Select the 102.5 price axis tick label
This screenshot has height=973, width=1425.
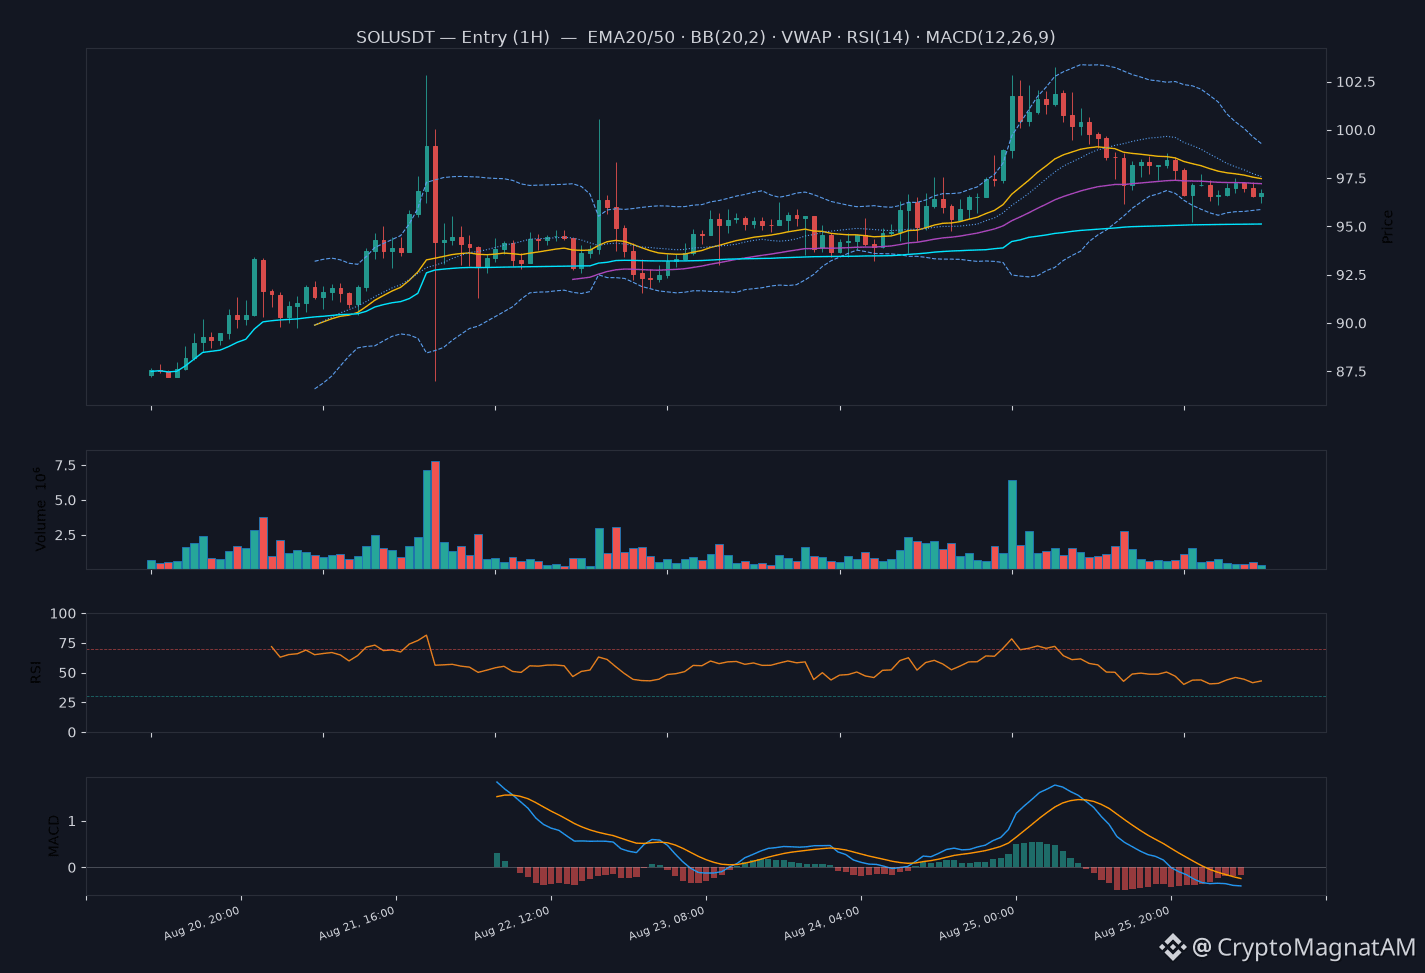click(x=1356, y=82)
